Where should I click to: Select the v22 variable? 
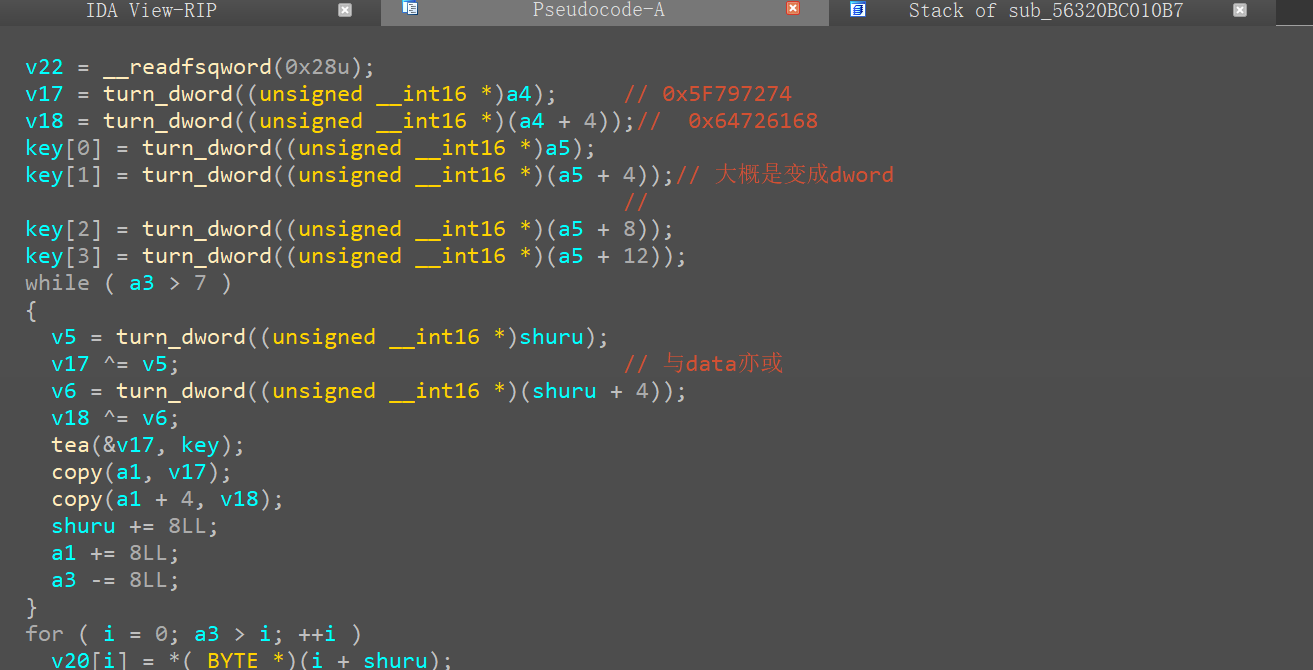[44, 67]
